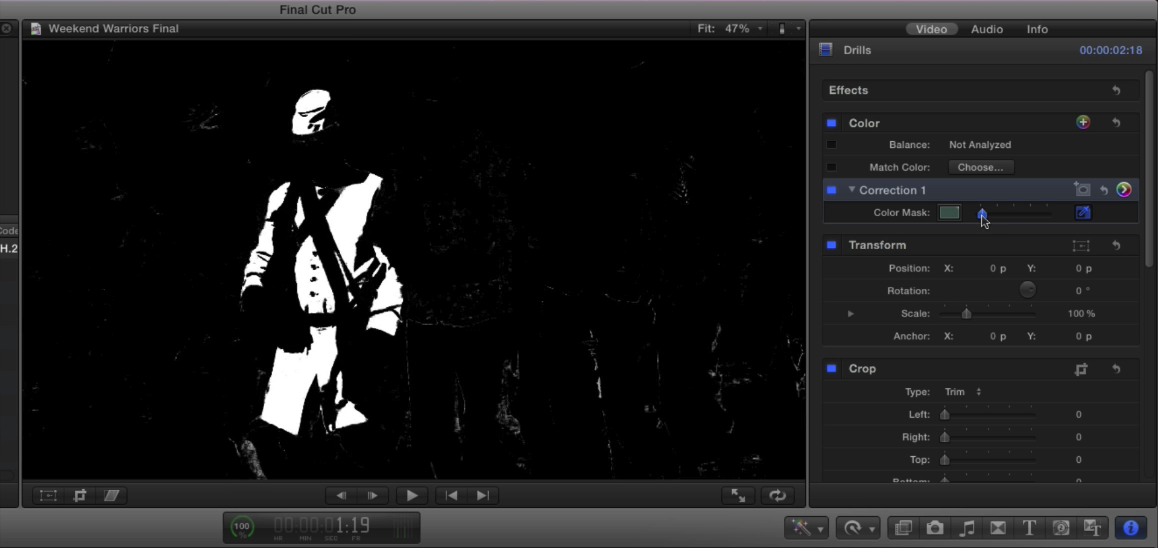Viewport: 1158px width, 548px height.
Task: Reset Correction 1
Action: click(x=1103, y=191)
